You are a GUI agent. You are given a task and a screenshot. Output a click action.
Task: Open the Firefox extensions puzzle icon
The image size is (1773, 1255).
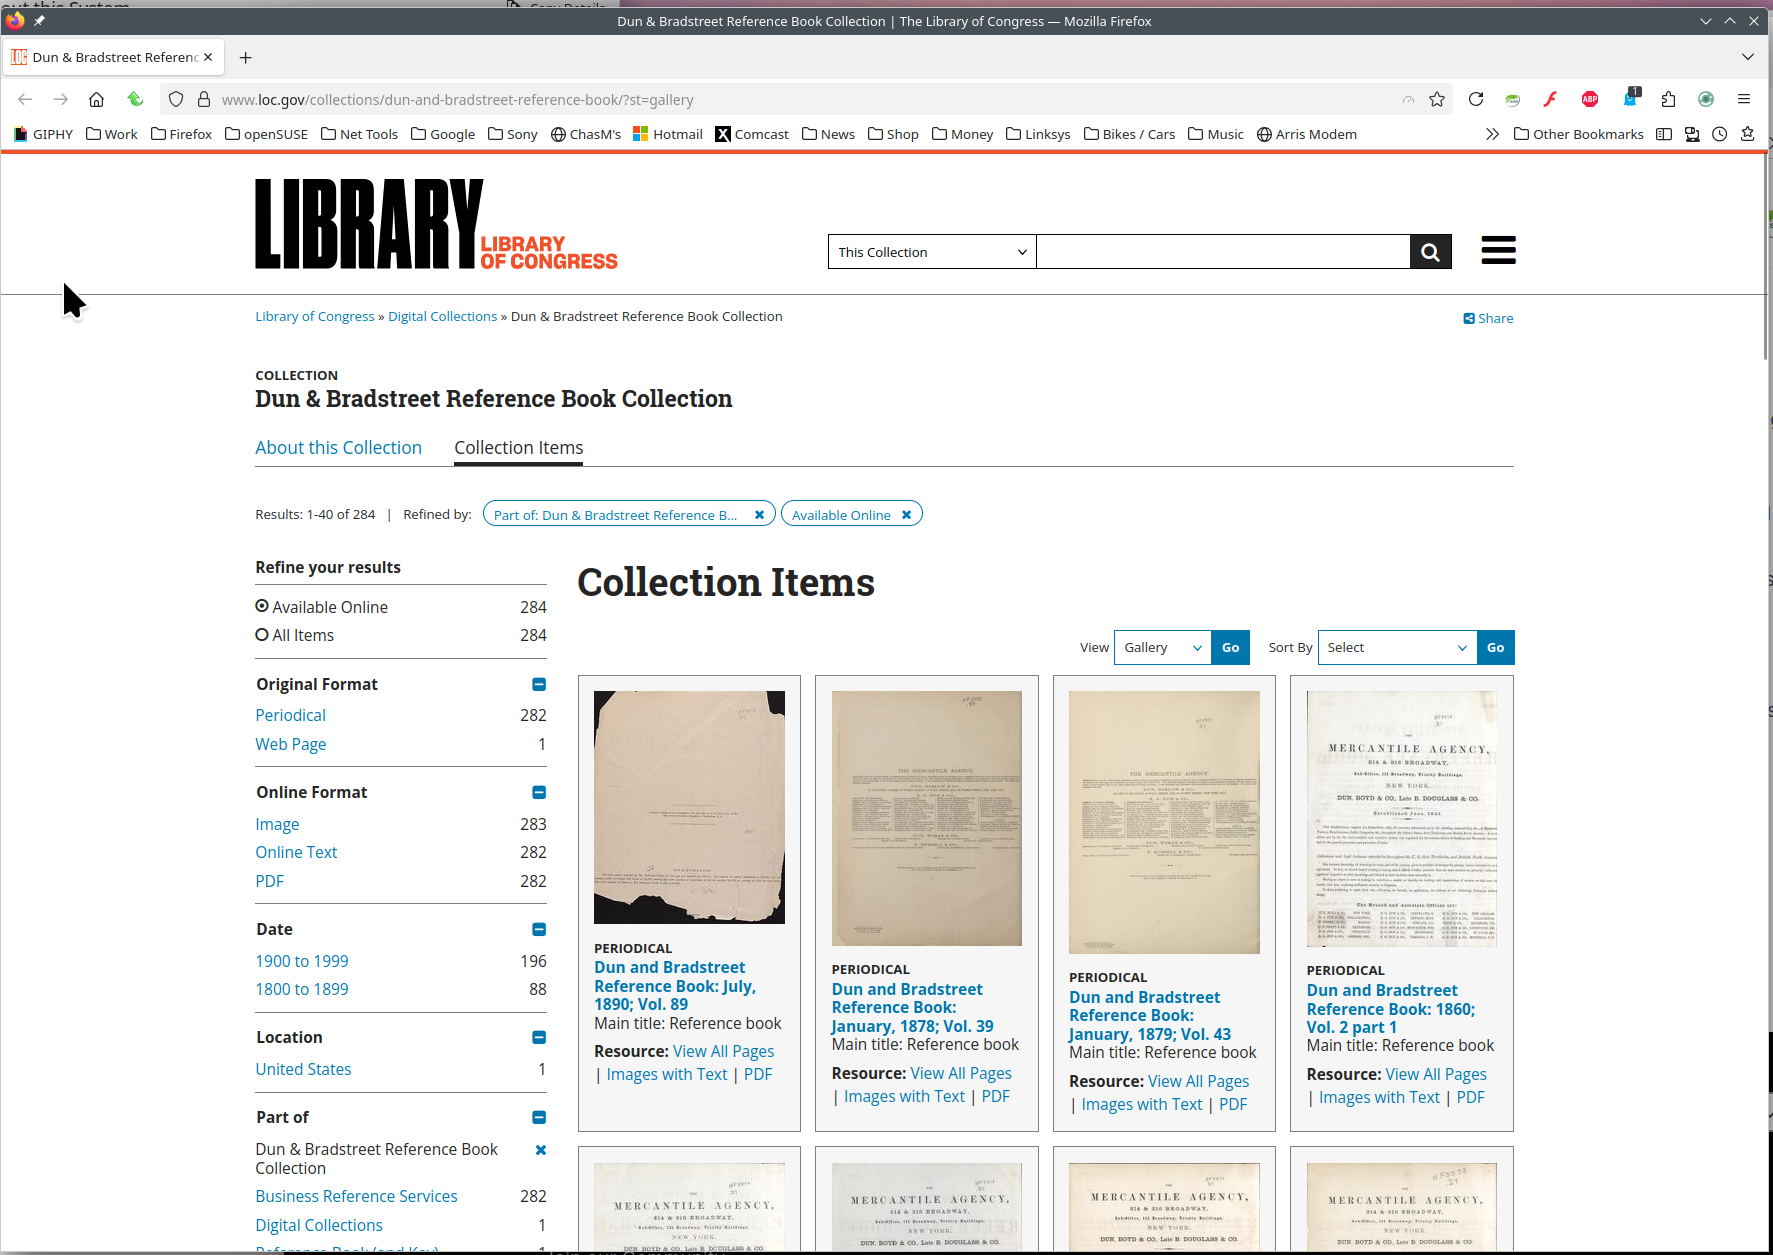(x=1668, y=99)
